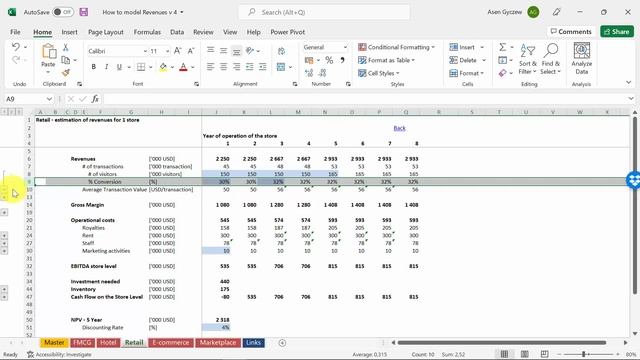This screenshot has height=360, width=640.
Task: Click the Back hyperlink in the sheet
Action: 399,128
